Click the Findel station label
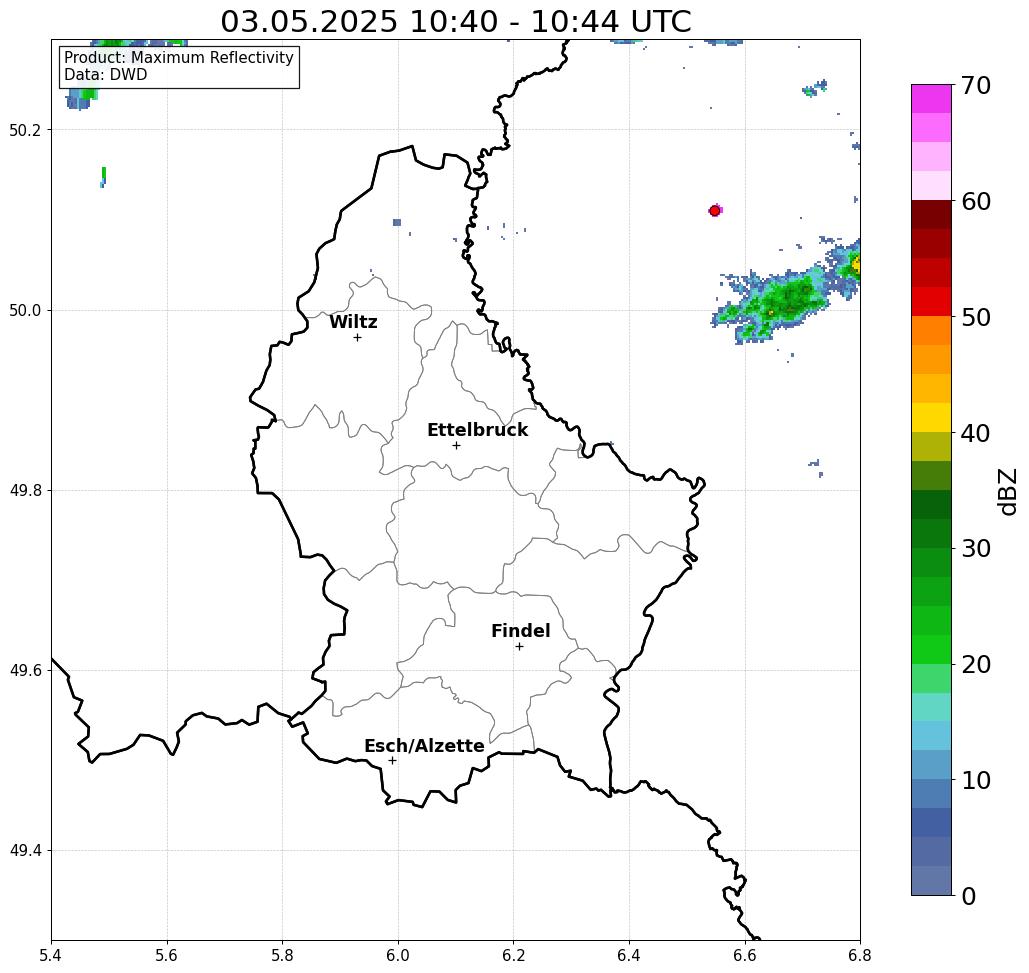 tap(520, 631)
